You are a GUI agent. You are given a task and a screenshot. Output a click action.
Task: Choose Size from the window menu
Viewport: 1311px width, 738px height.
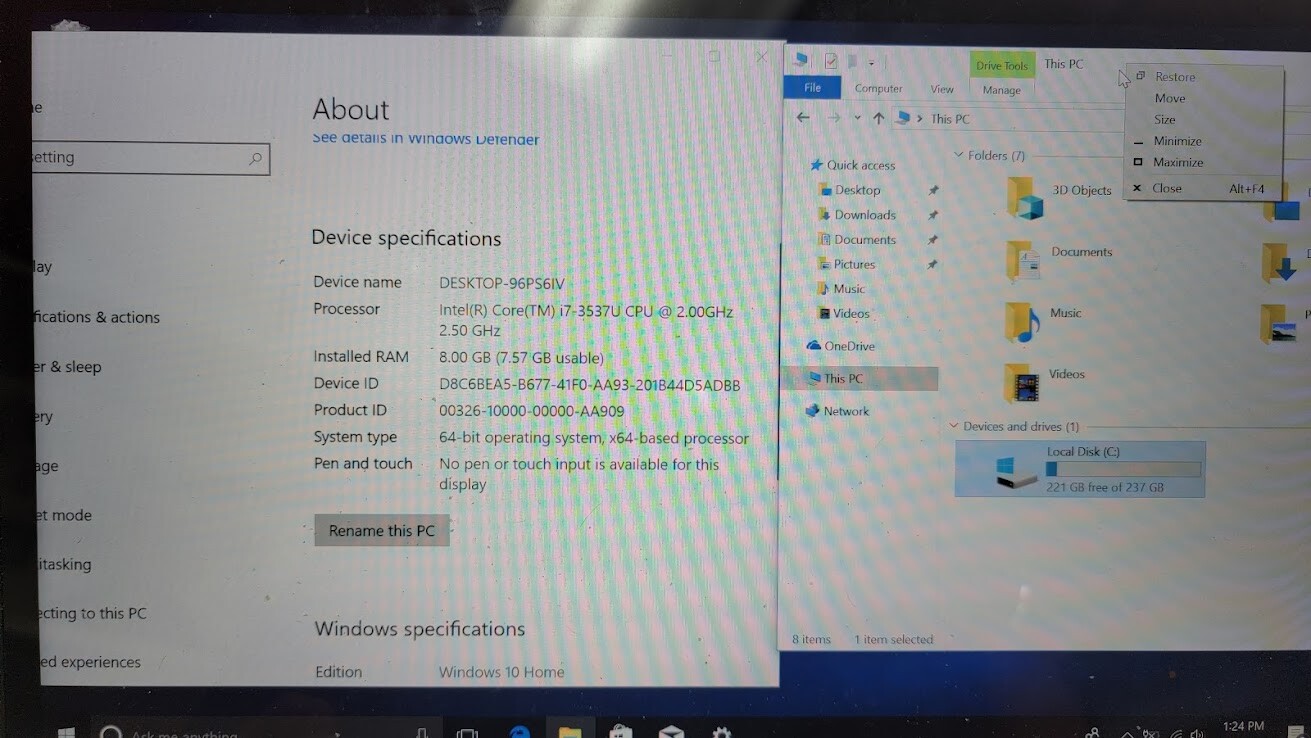click(x=1203, y=119)
